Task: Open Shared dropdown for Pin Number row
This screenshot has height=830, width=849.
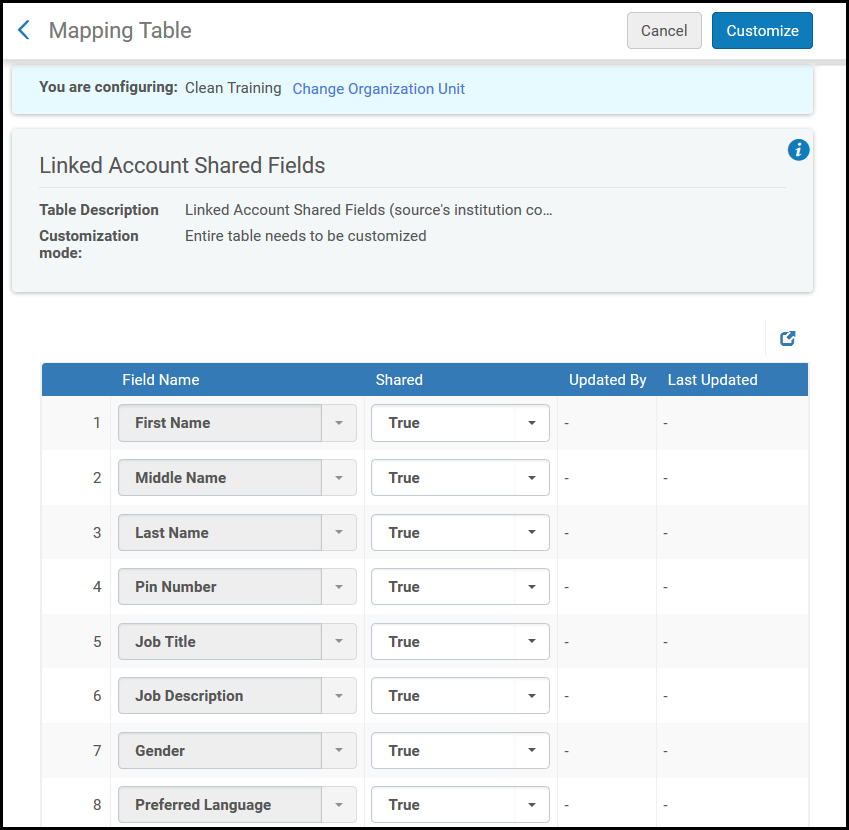Action: click(x=460, y=587)
